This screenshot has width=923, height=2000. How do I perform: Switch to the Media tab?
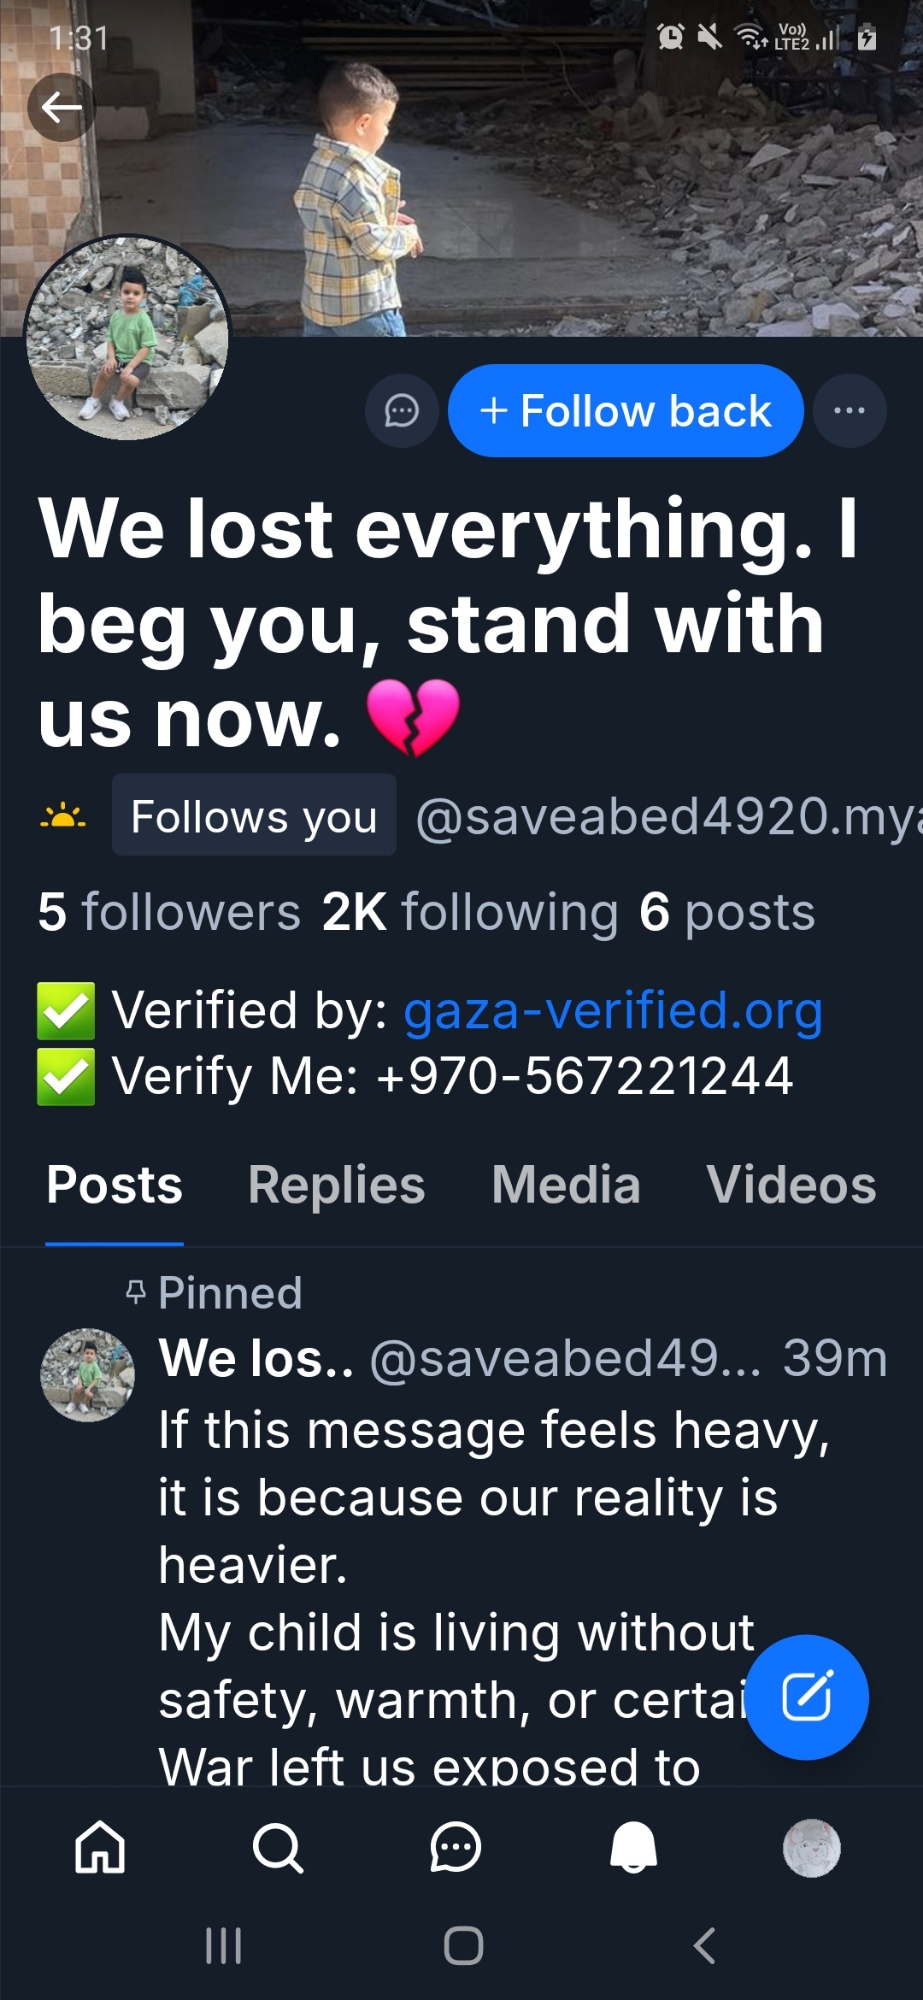566,1185
